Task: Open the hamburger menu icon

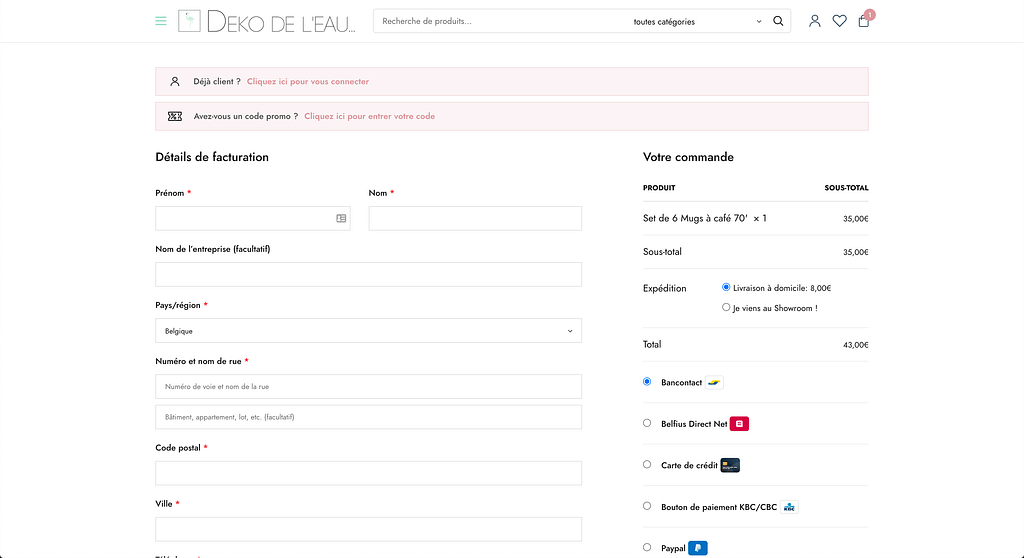Action: pos(161,21)
